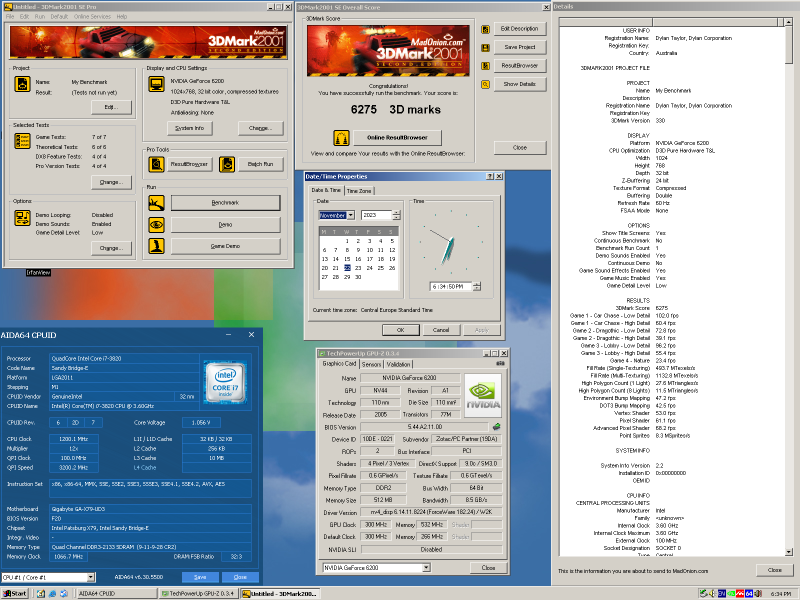
Task: Click Cancel in Date/Time Properties
Action: pyautogui.click(x=441, y=330)
